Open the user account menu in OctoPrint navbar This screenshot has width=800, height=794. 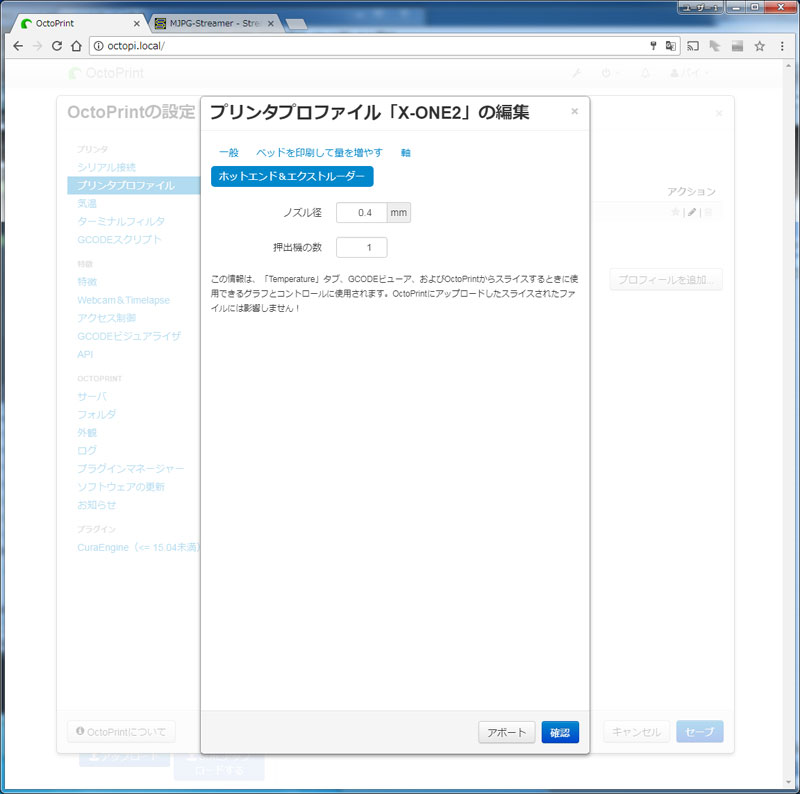point(689,73)
